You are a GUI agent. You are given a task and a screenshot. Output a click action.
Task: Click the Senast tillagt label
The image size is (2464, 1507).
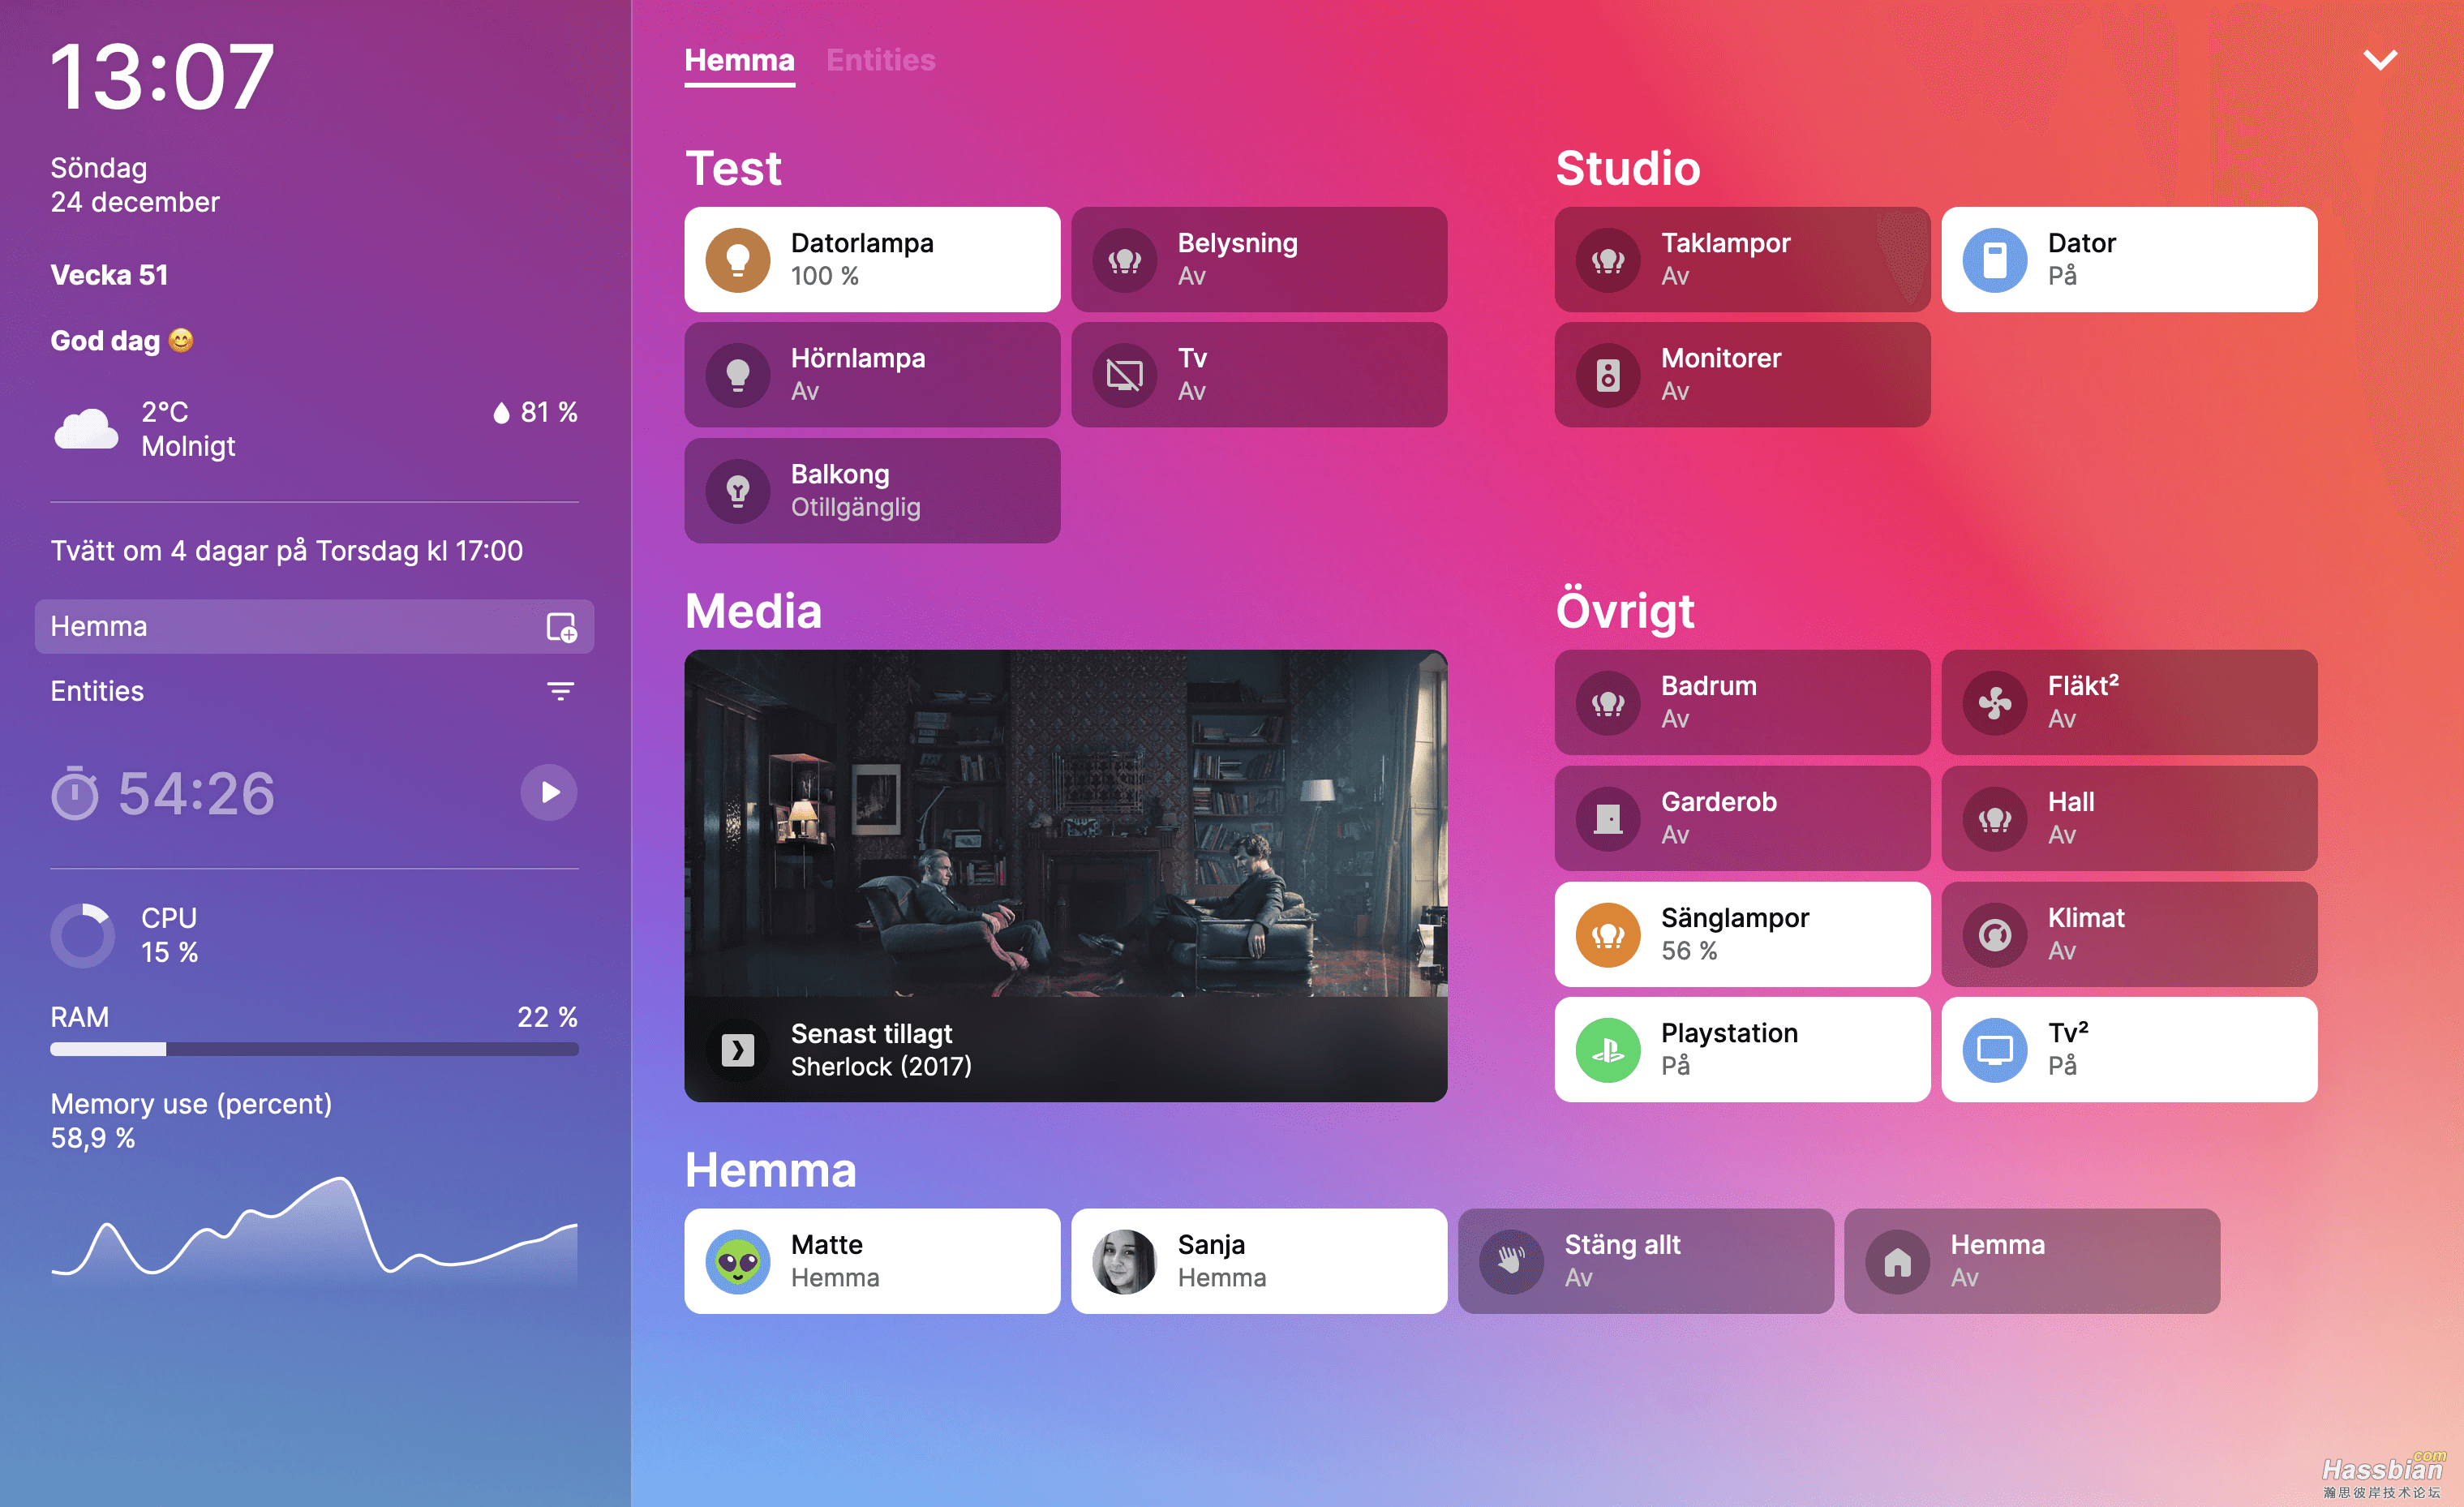click(871, 1033)
